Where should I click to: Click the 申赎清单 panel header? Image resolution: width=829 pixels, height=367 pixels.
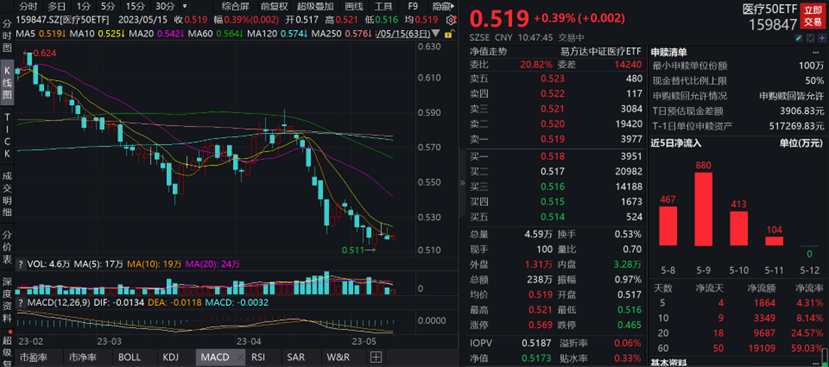tap(668, 52)
